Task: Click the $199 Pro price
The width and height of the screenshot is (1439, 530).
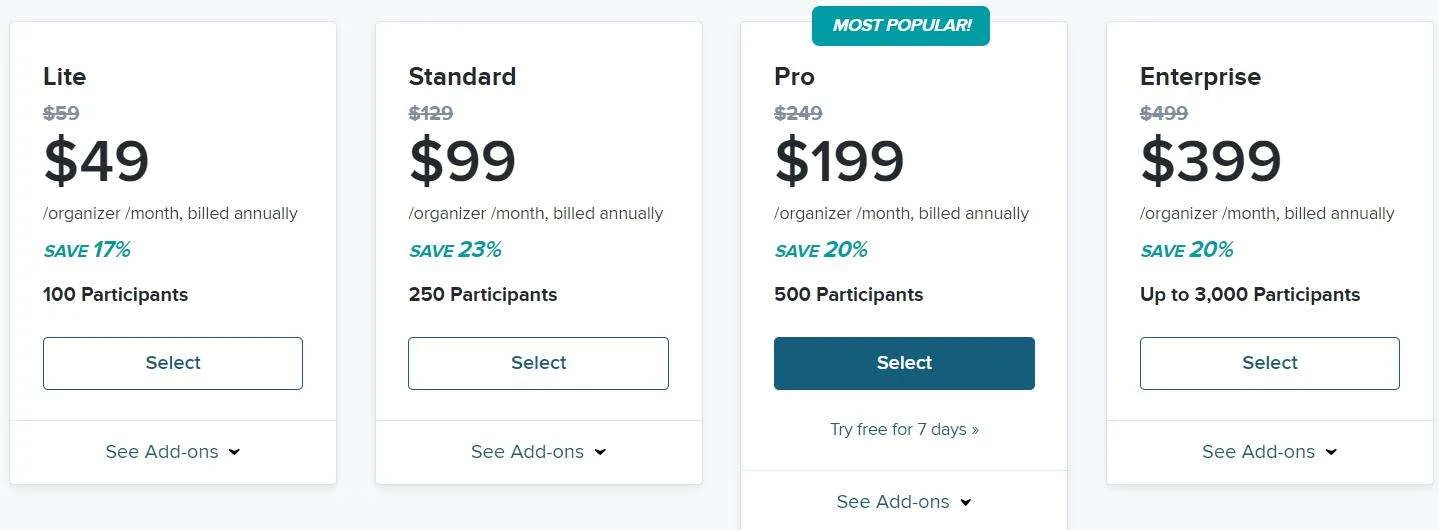Action: click(839, 161)
